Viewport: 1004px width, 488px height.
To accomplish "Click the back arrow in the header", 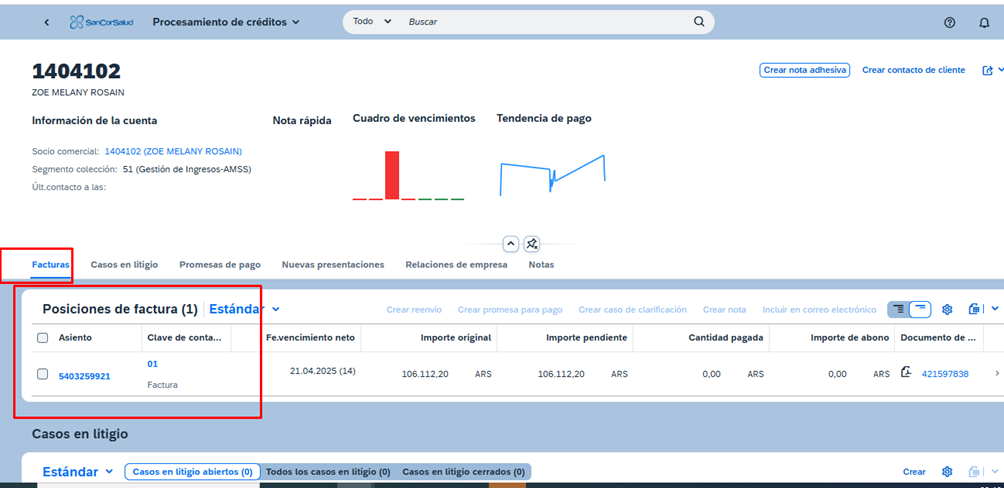I will 47,22.
